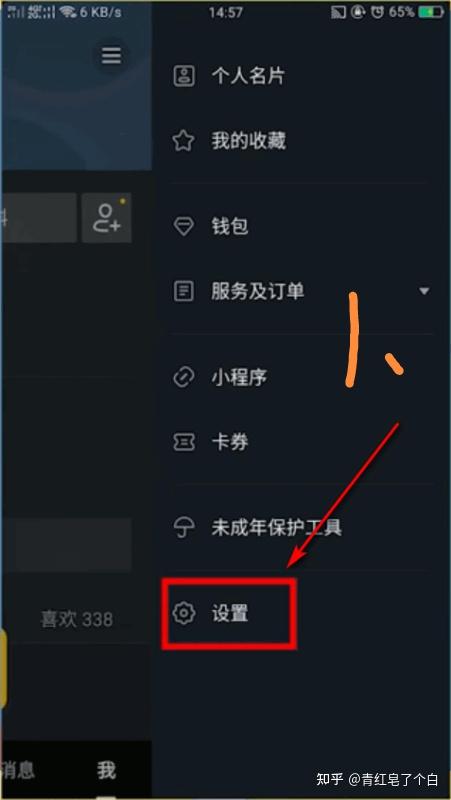The width and height of the screenshot is (451, 800).
Task: Tap the personal card icon
Action: (x=184, y=77)
